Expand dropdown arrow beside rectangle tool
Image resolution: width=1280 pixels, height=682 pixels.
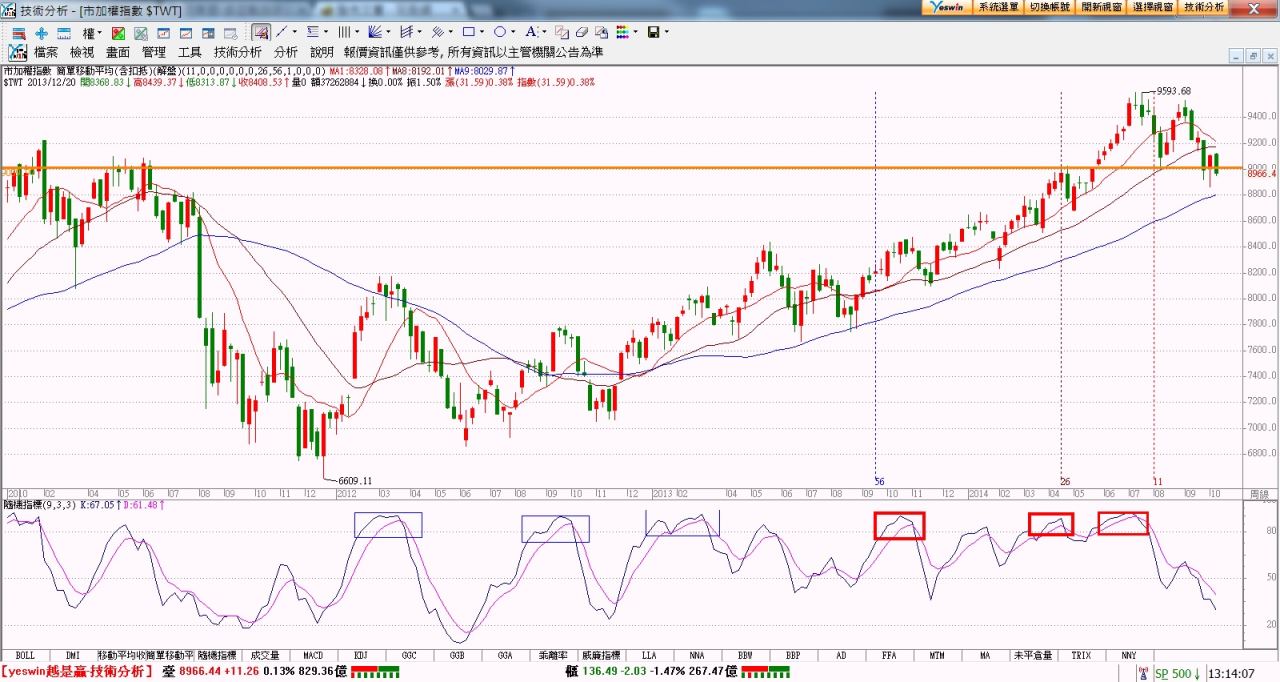point(482,32)
